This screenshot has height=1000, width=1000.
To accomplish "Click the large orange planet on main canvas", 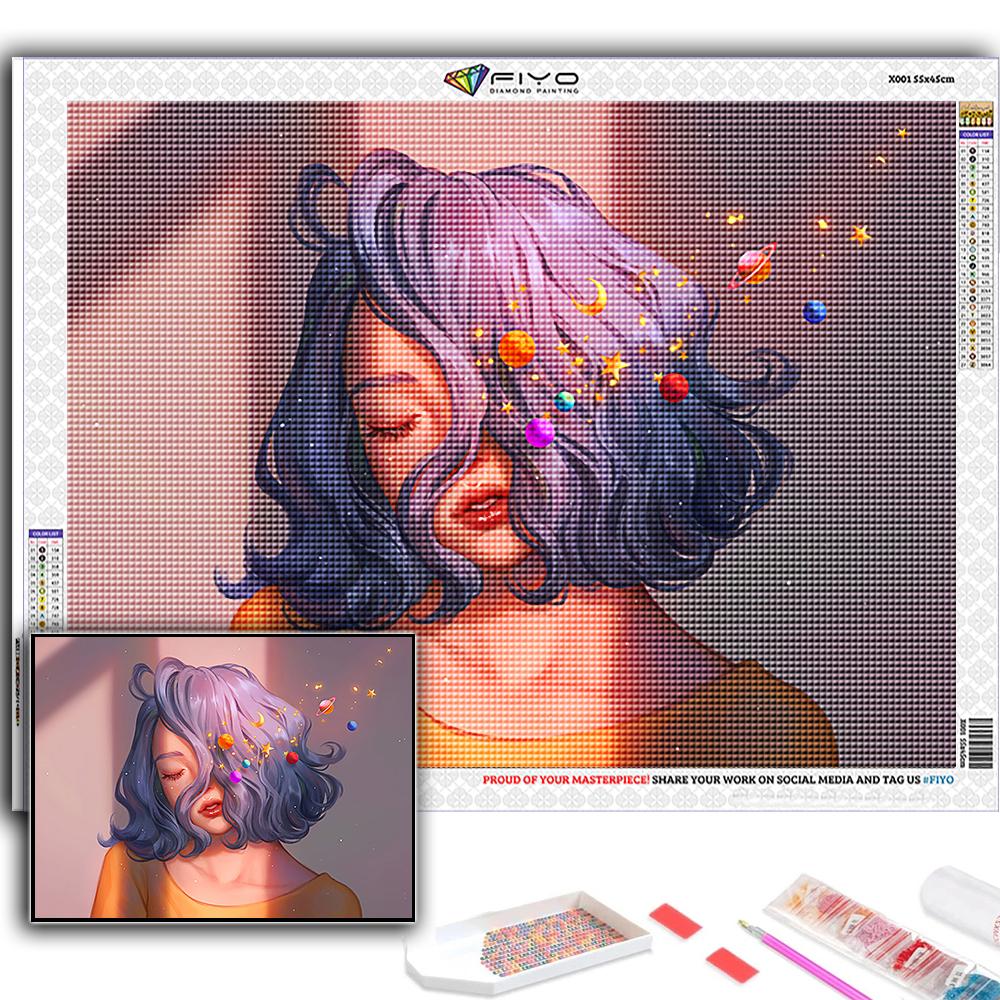I will tap(517, 349).
